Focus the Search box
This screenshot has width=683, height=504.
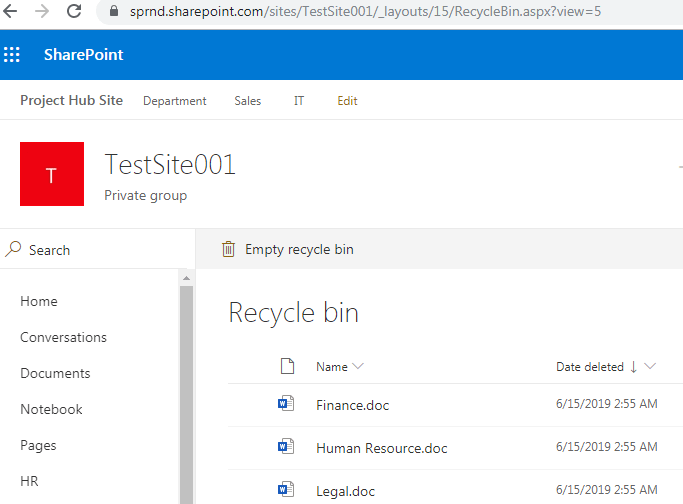[x=100, y=250]
